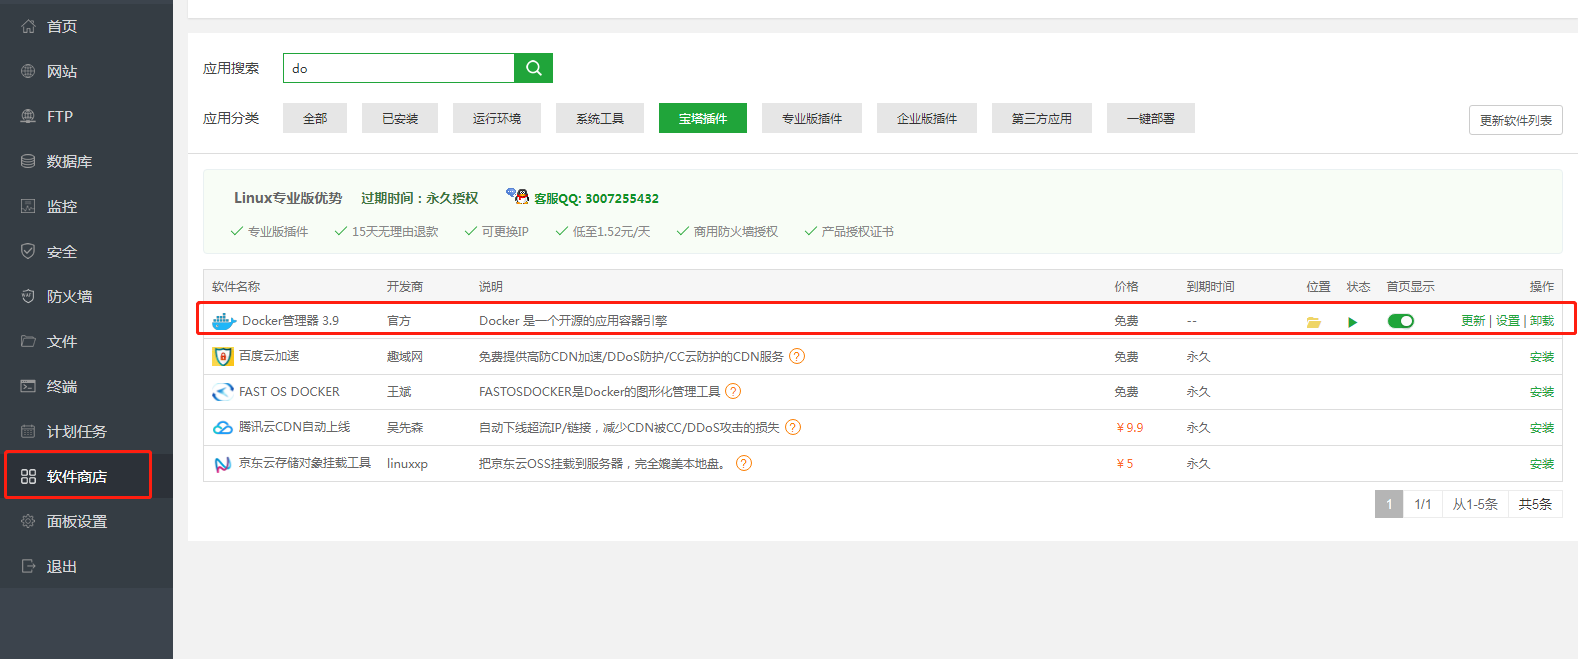This screenshot has height=659, width=1578.
Task: Click 更新 link for Docker管理器
Action: 1473,321
